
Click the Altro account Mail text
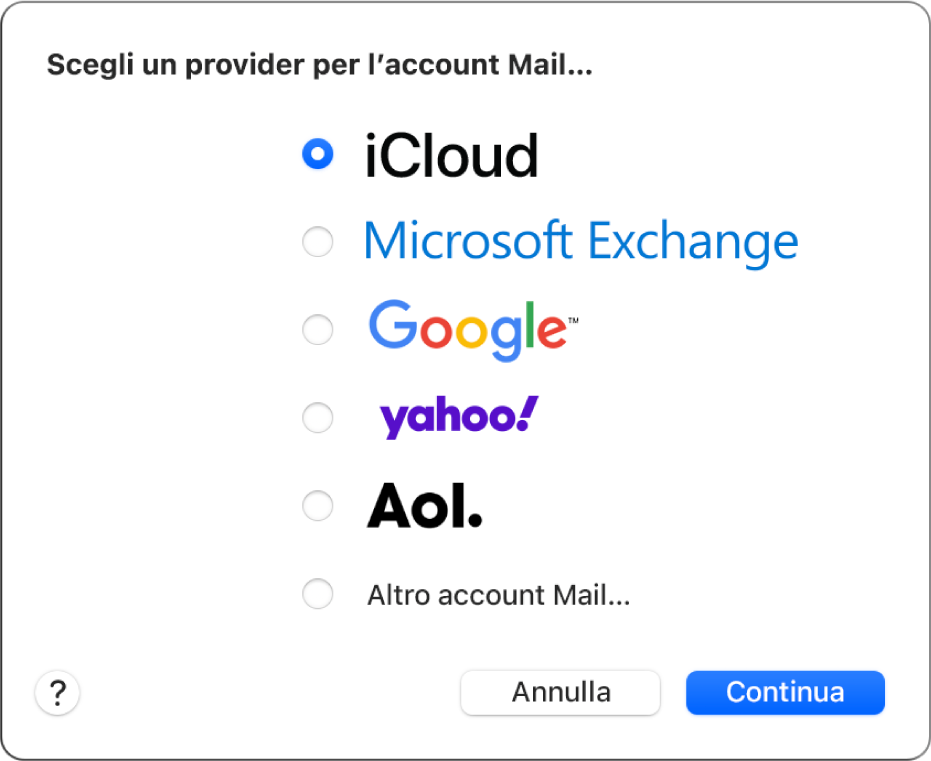tap(498, 594)
